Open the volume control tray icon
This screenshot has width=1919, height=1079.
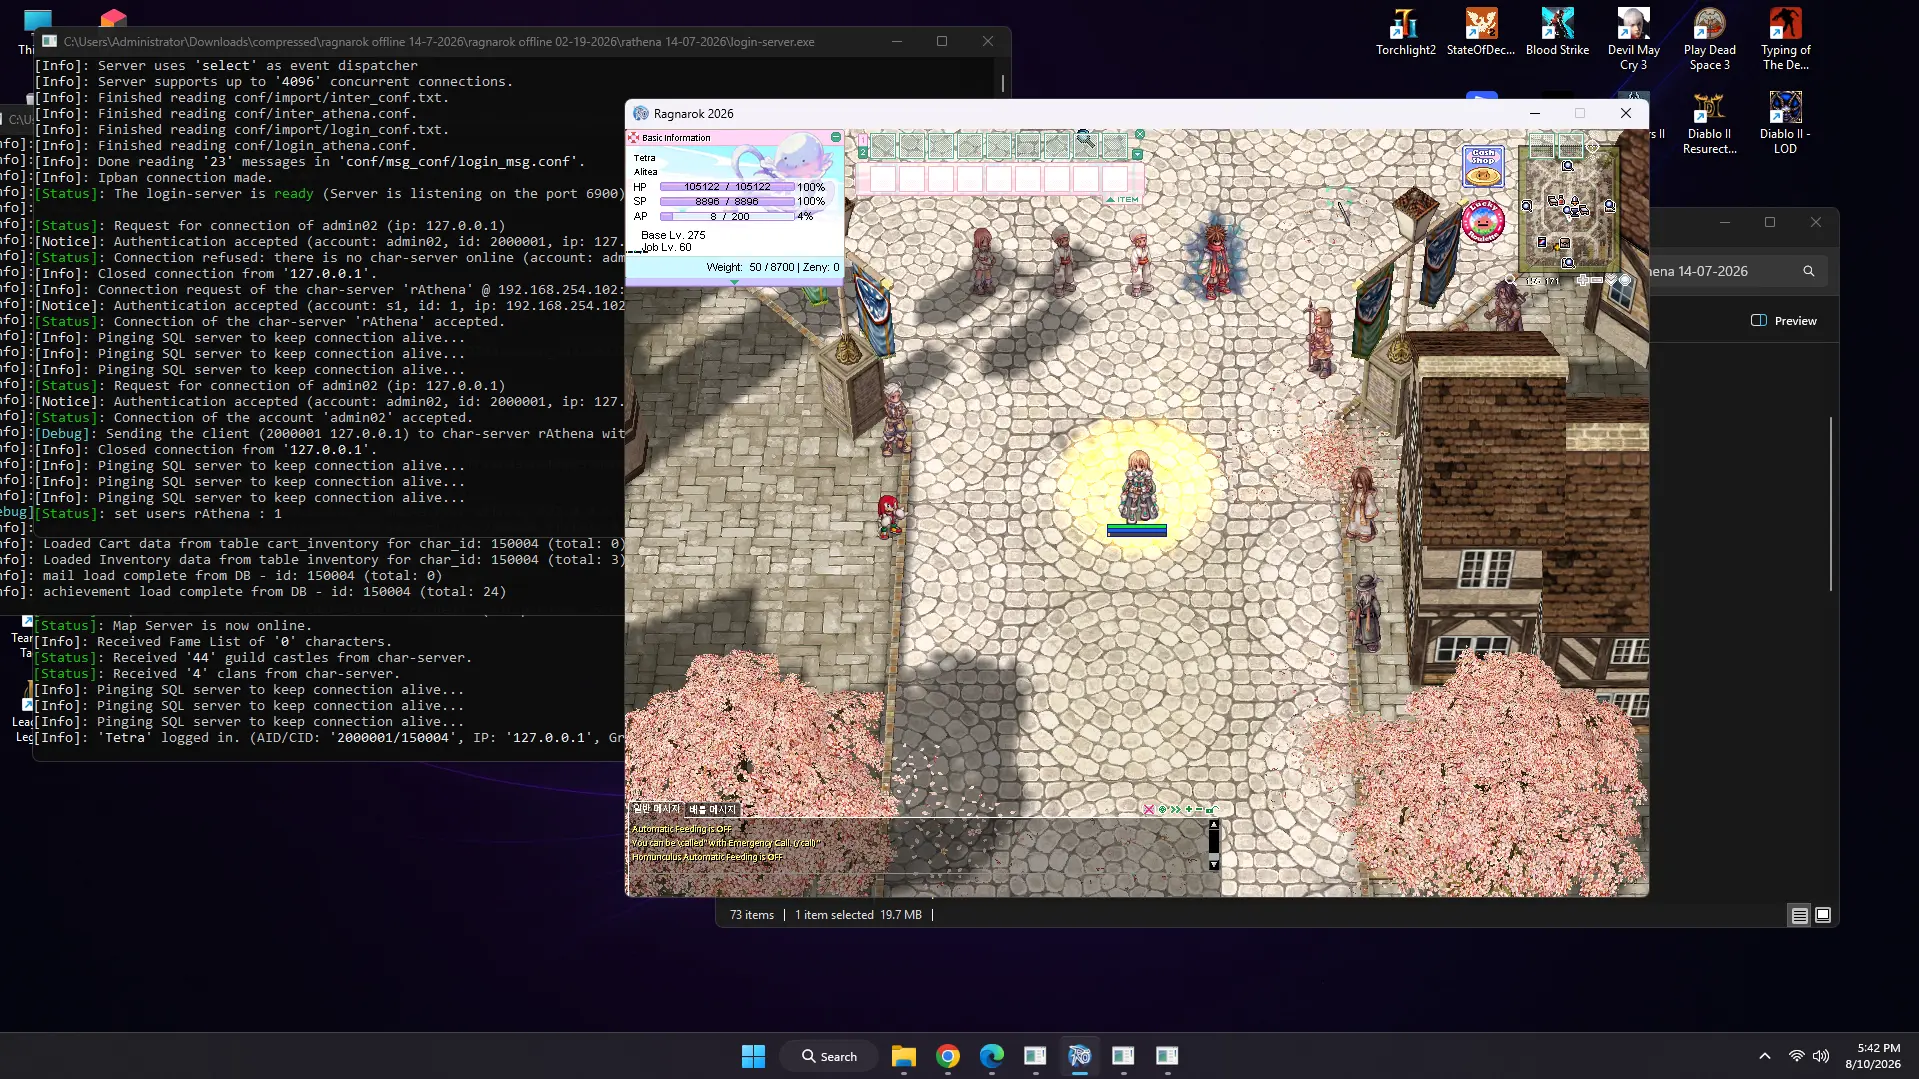1821,1056
